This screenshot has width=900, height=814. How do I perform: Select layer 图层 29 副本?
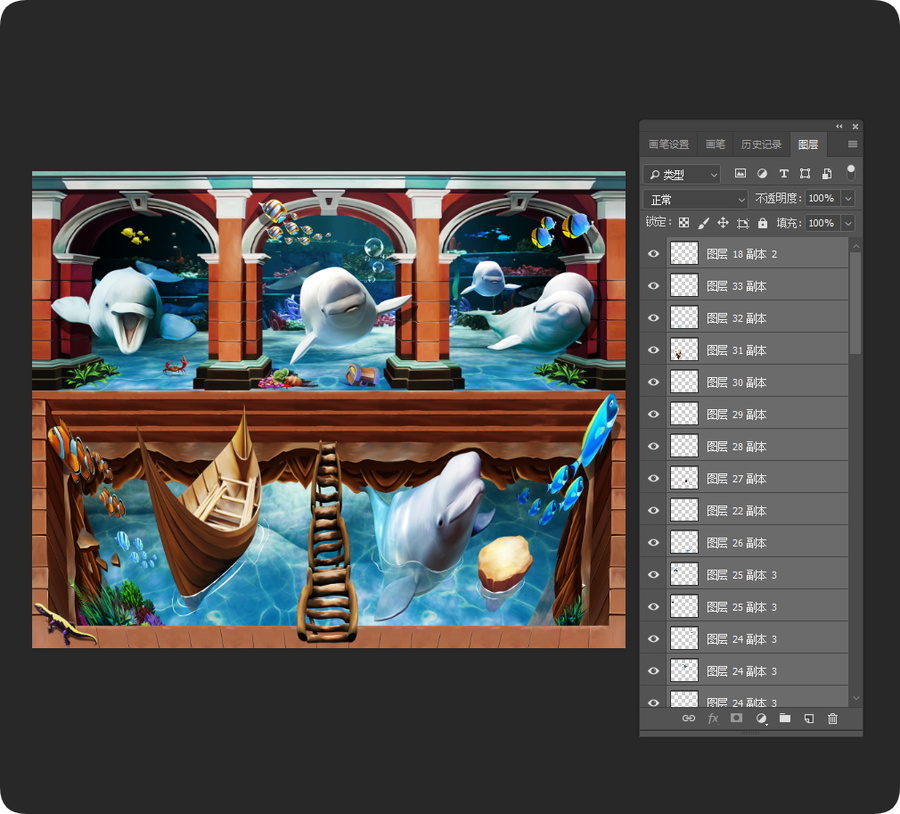[x=757, y=414]
